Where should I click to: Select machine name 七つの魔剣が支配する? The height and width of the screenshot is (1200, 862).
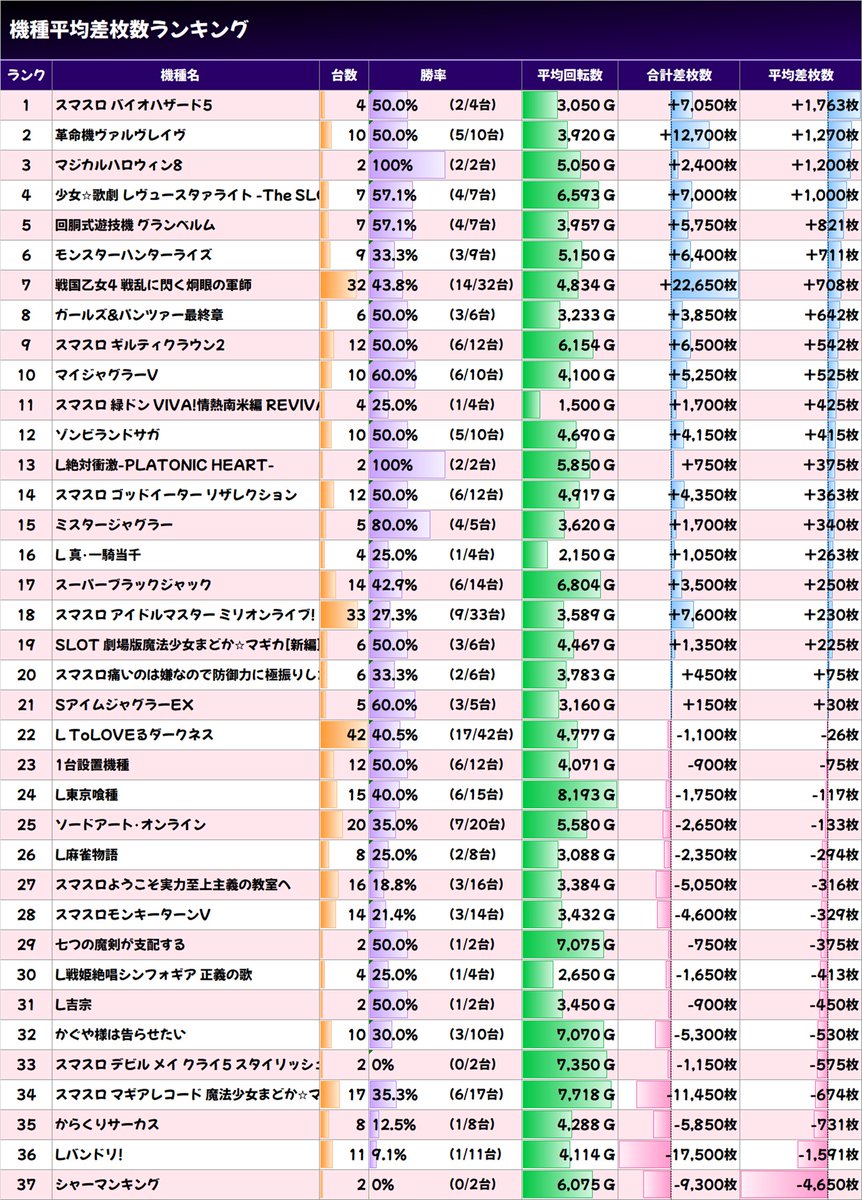[x=120, y=945]
